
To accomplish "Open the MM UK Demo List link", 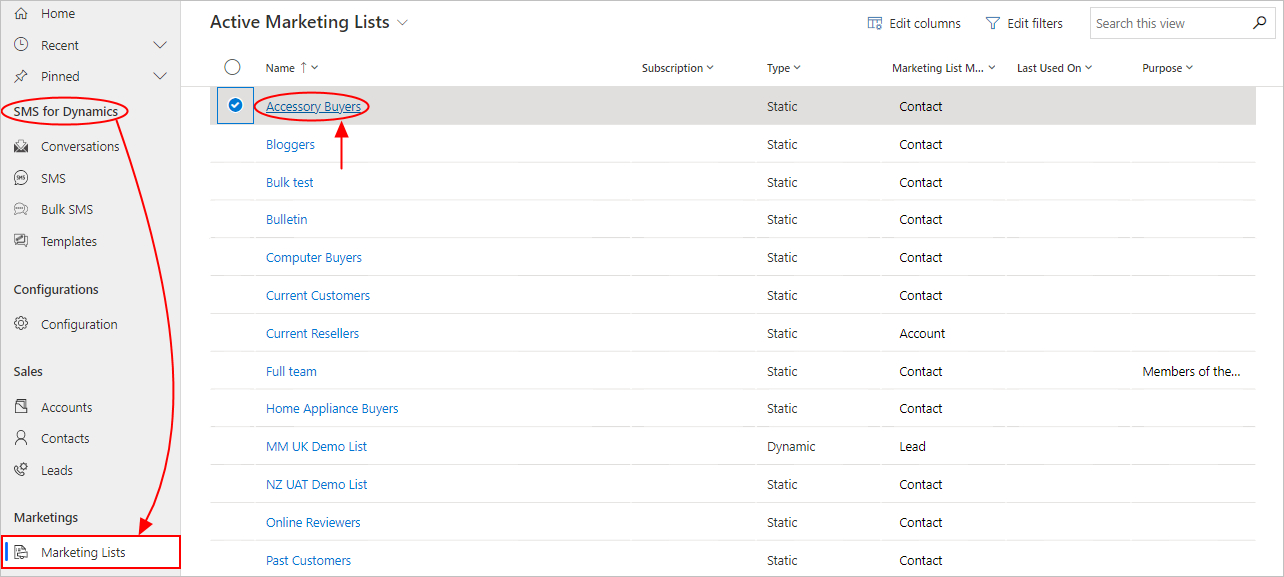I will 316,446.
